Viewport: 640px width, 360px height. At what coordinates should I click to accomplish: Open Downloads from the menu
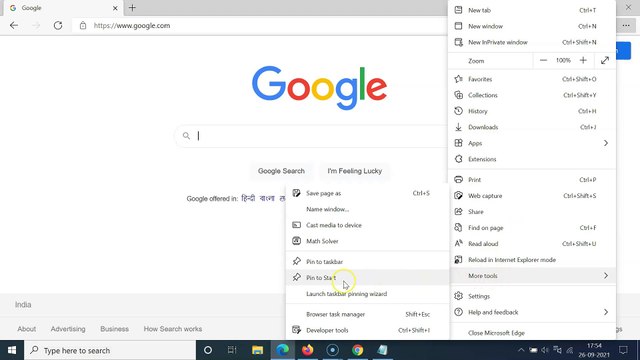531,127
